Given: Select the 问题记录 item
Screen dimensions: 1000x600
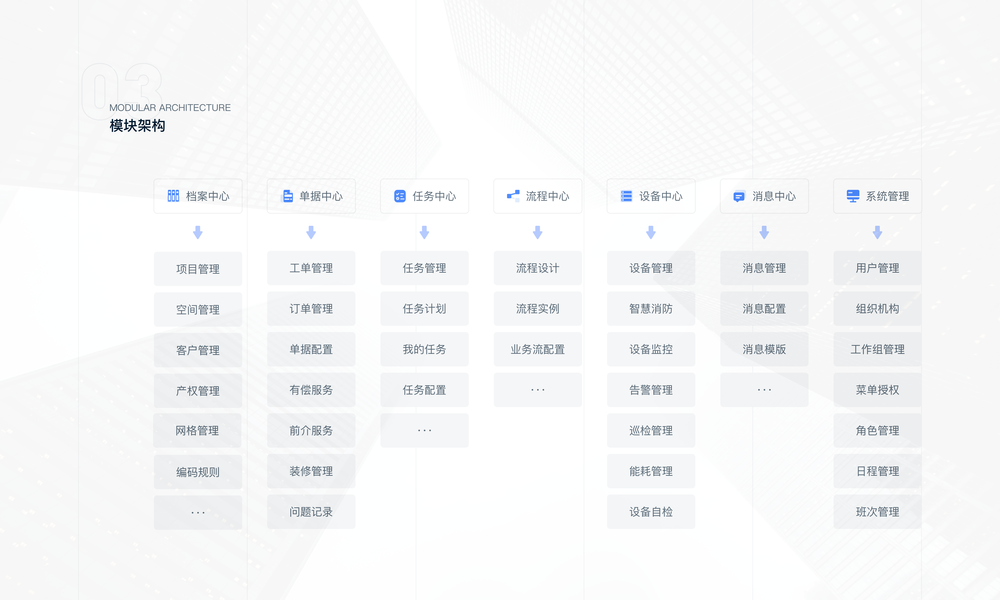Looking at the screenshot, I should tap(311, 511).
